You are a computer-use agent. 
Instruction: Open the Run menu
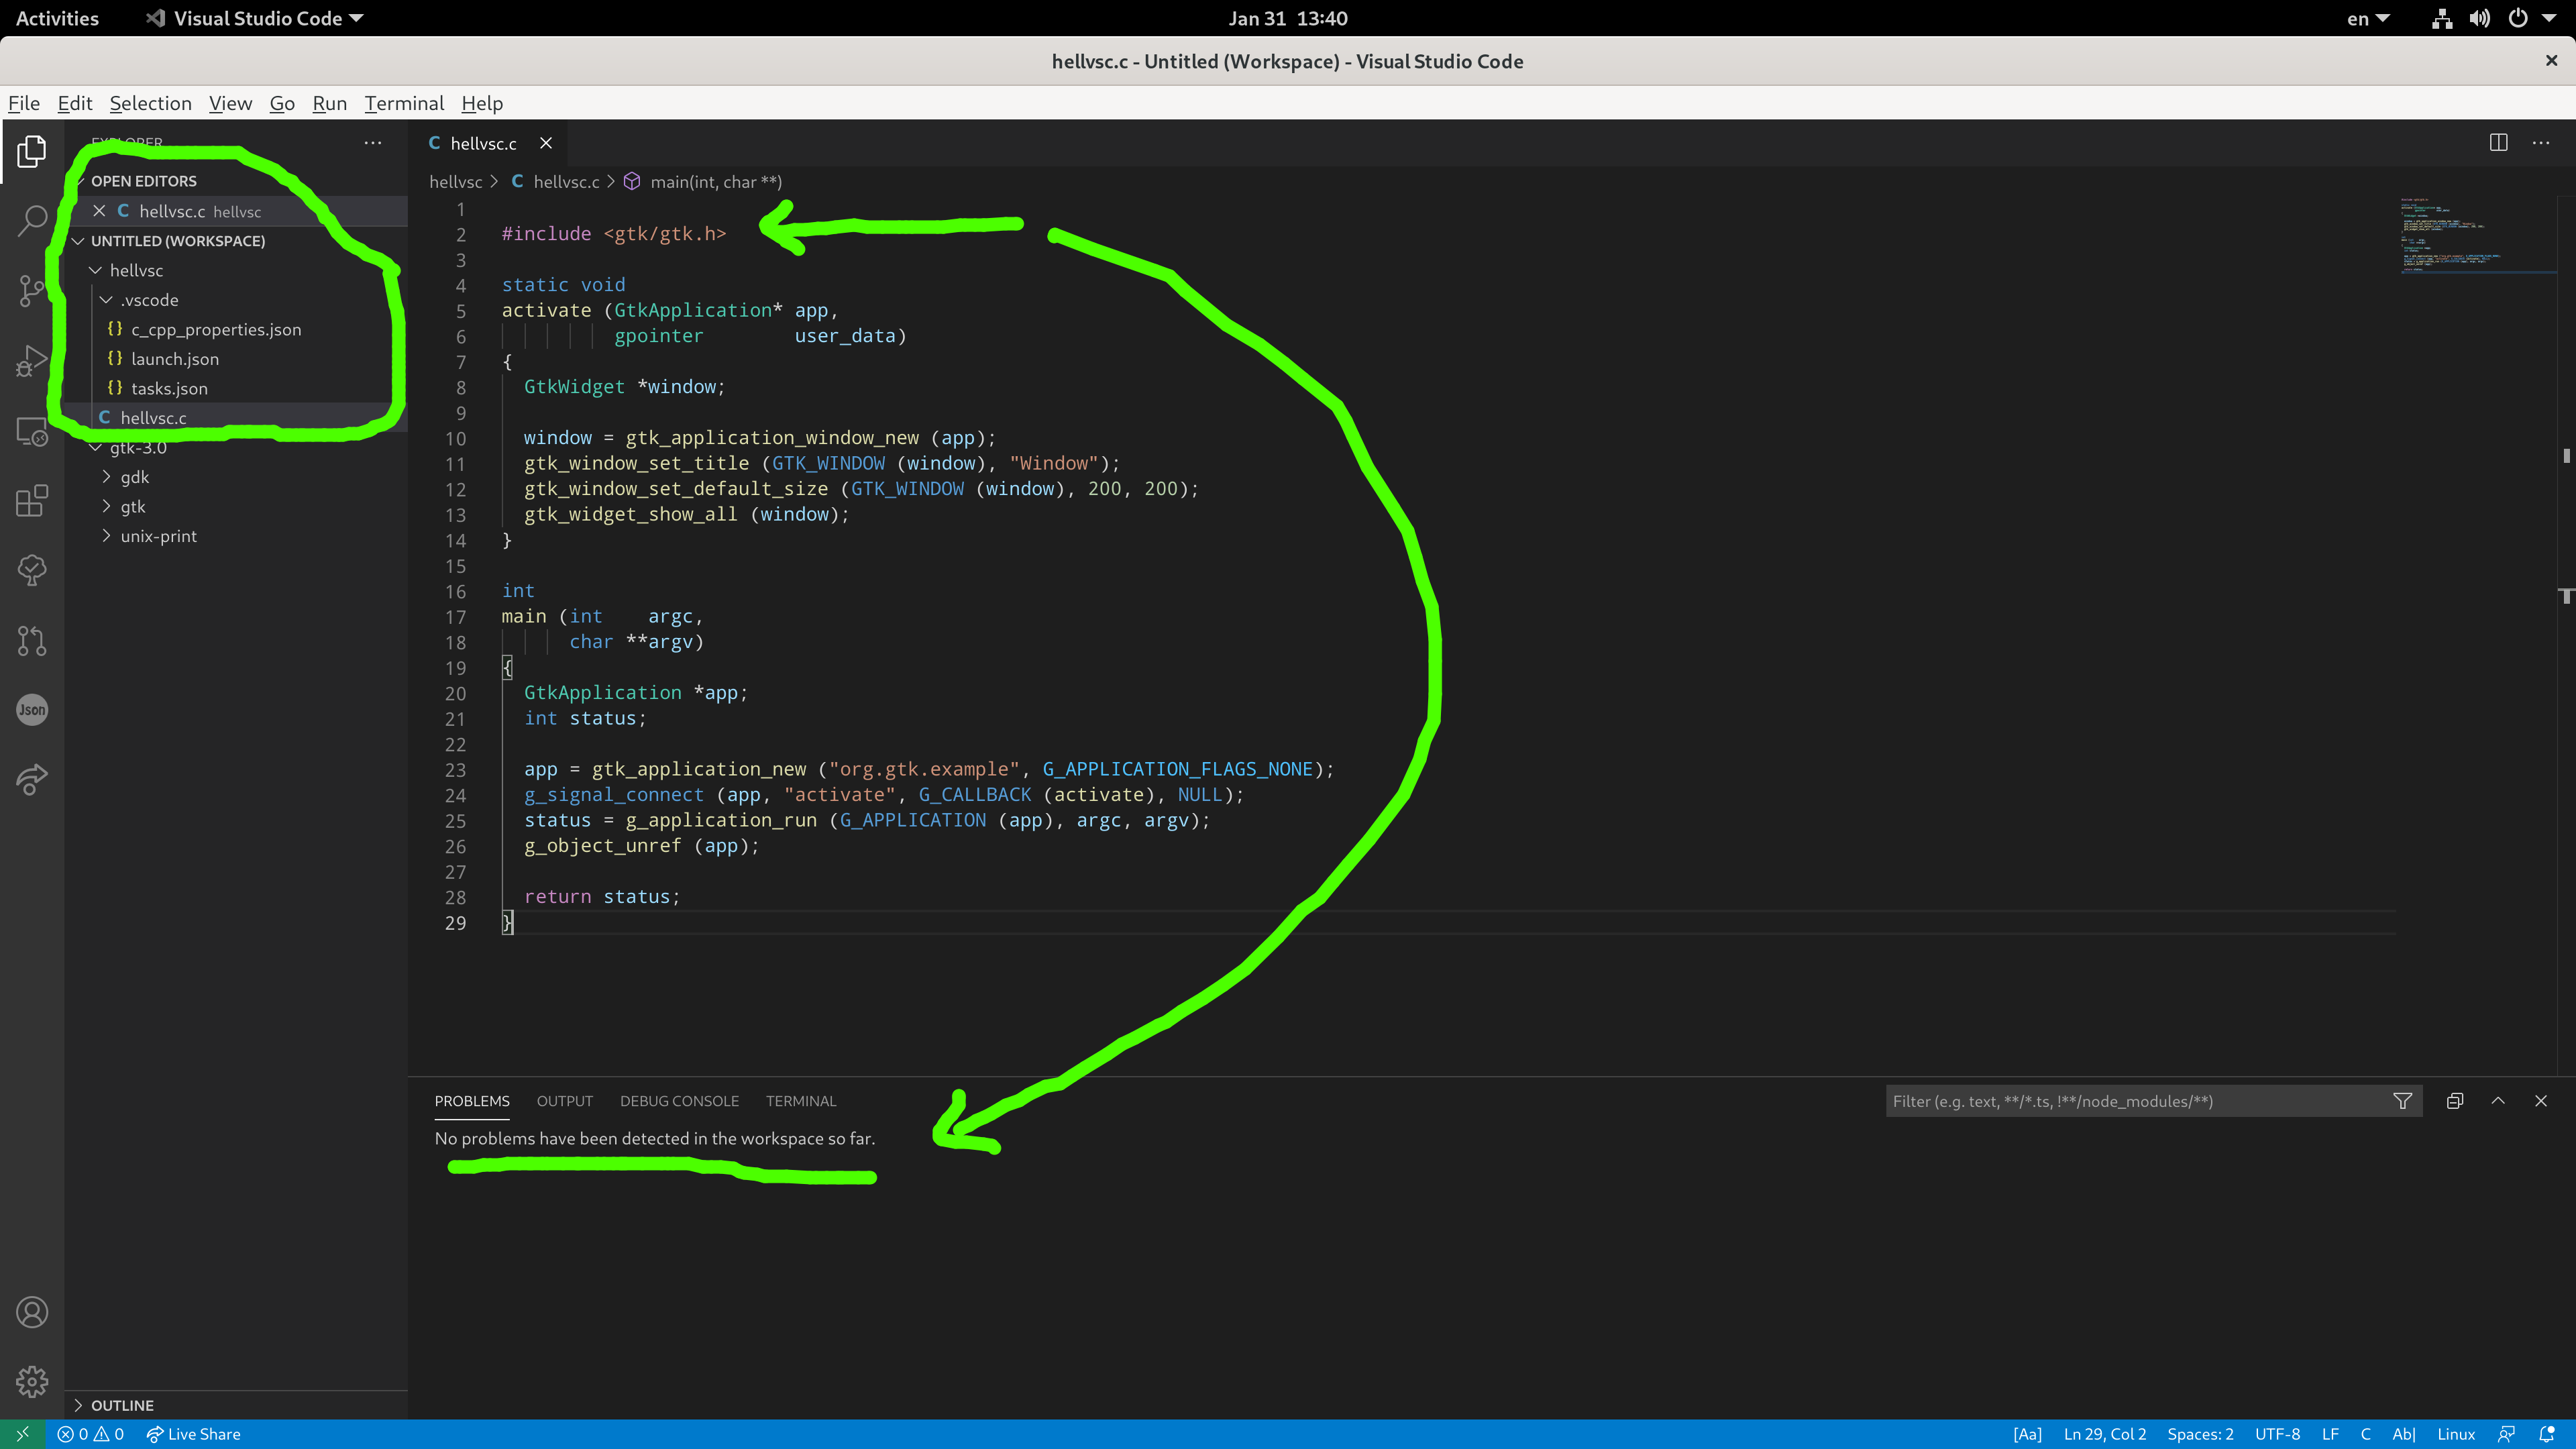329,103
